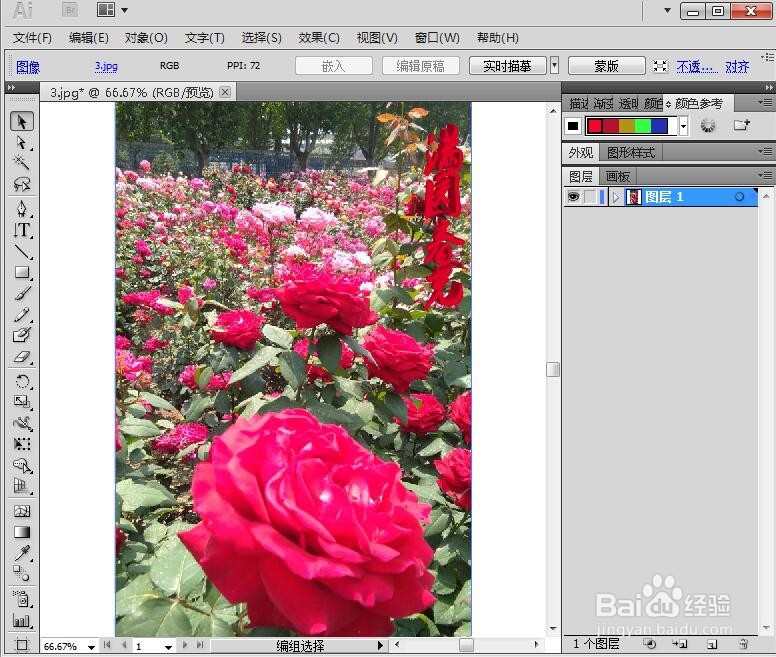
Task: Click black base color swatch
Action: (x=573, y=126)
